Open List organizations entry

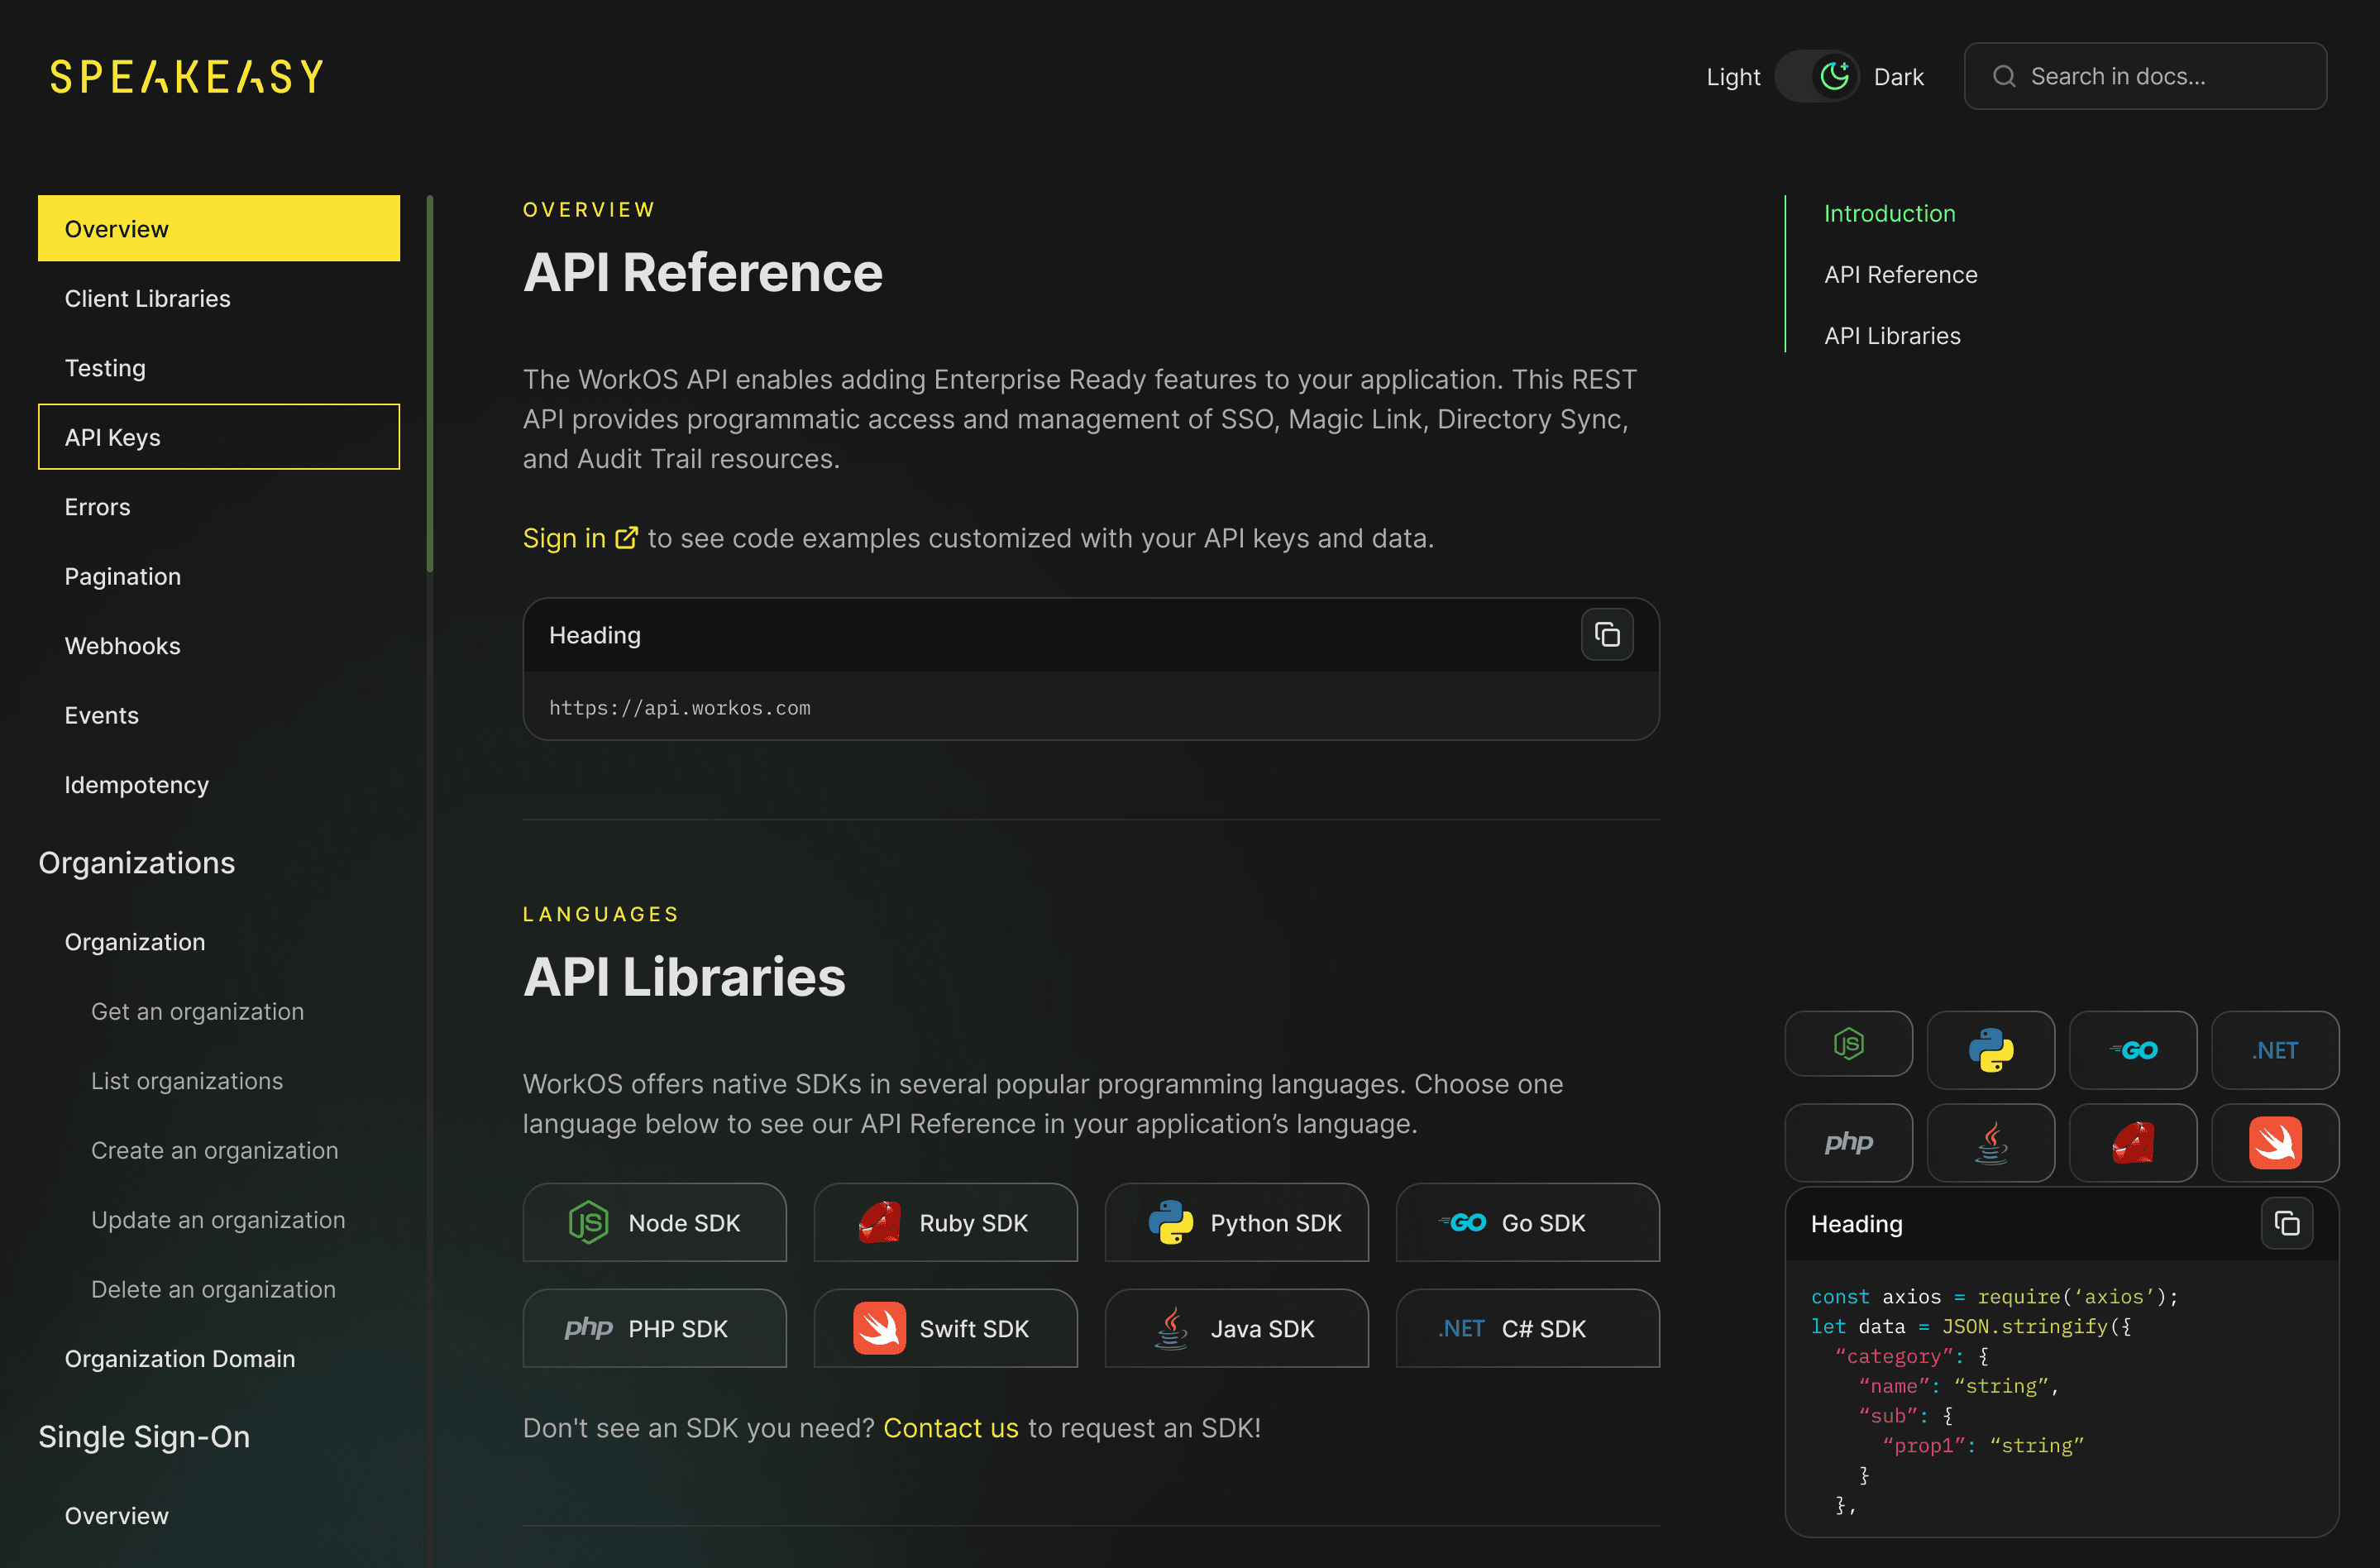[x=187, y=1081]
